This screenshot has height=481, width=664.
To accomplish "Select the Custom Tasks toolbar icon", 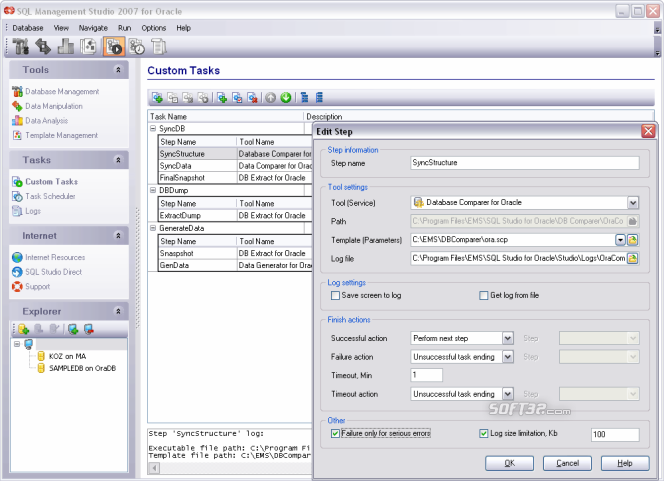I will click(113, 47).
